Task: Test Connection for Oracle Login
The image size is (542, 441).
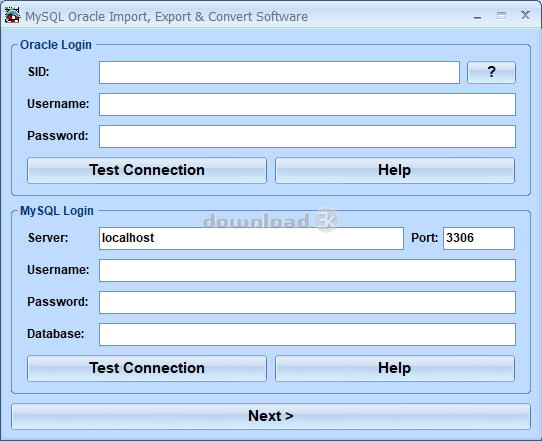Action: (147, 170)
